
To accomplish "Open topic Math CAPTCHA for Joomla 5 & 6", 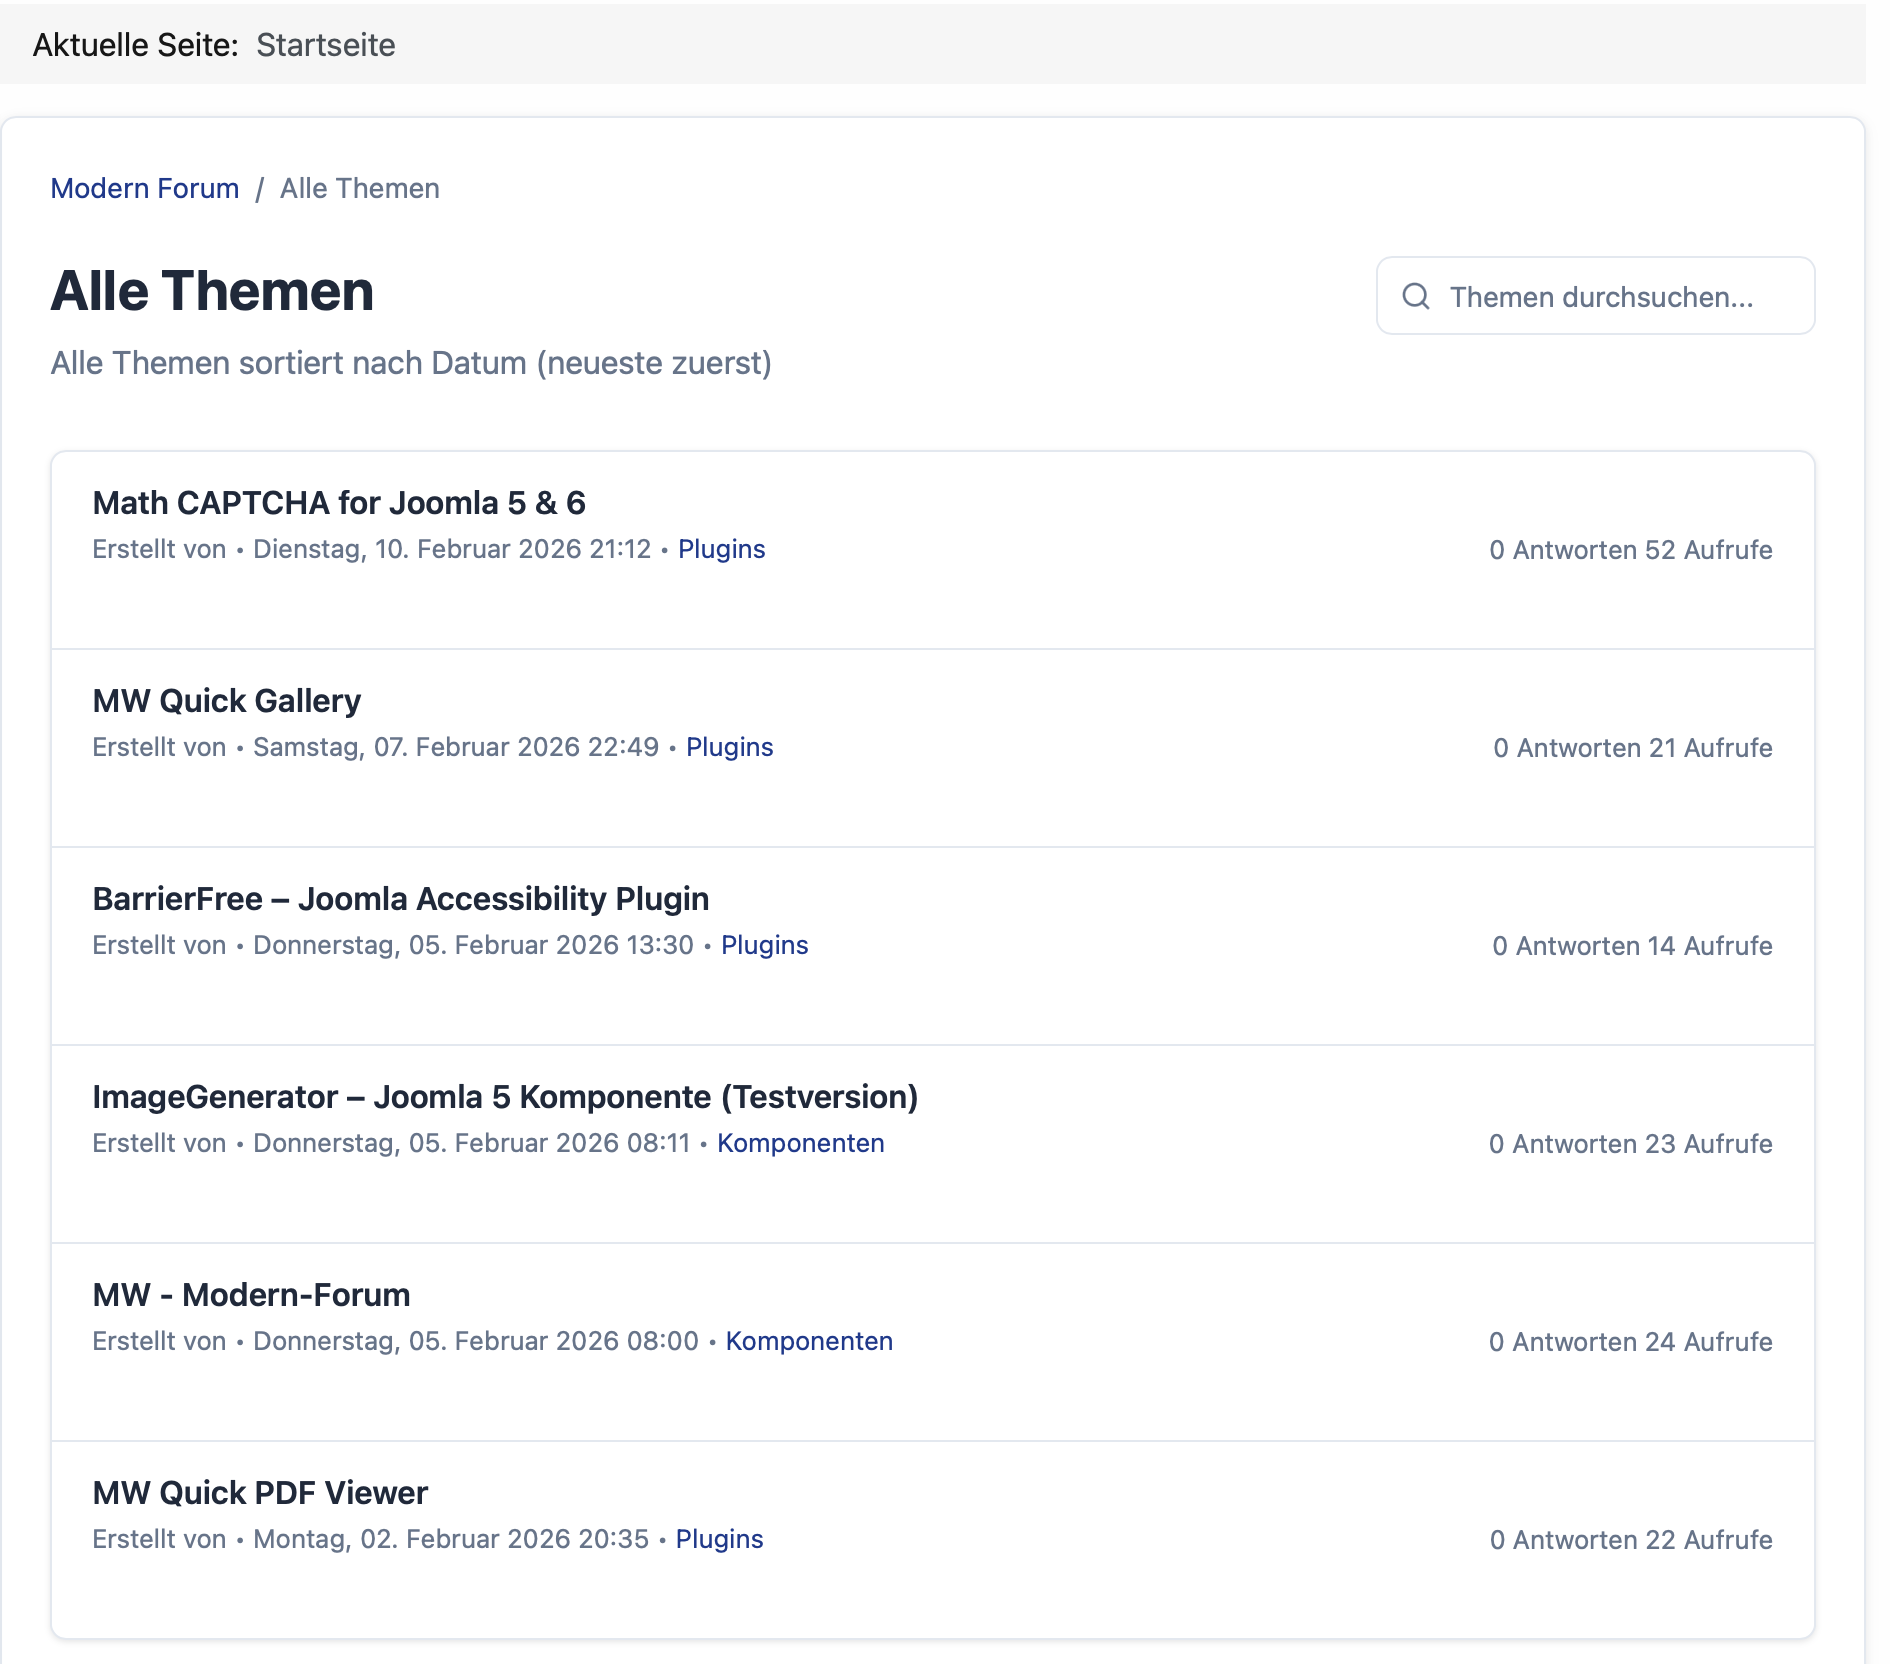I will tap(339, 503).
